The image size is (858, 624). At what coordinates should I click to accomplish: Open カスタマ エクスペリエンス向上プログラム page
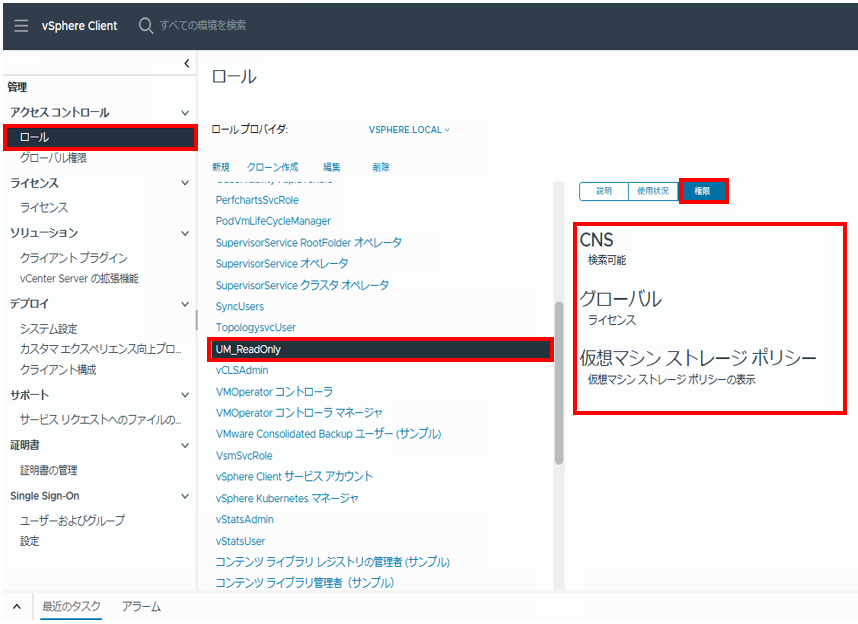(101, 349)
